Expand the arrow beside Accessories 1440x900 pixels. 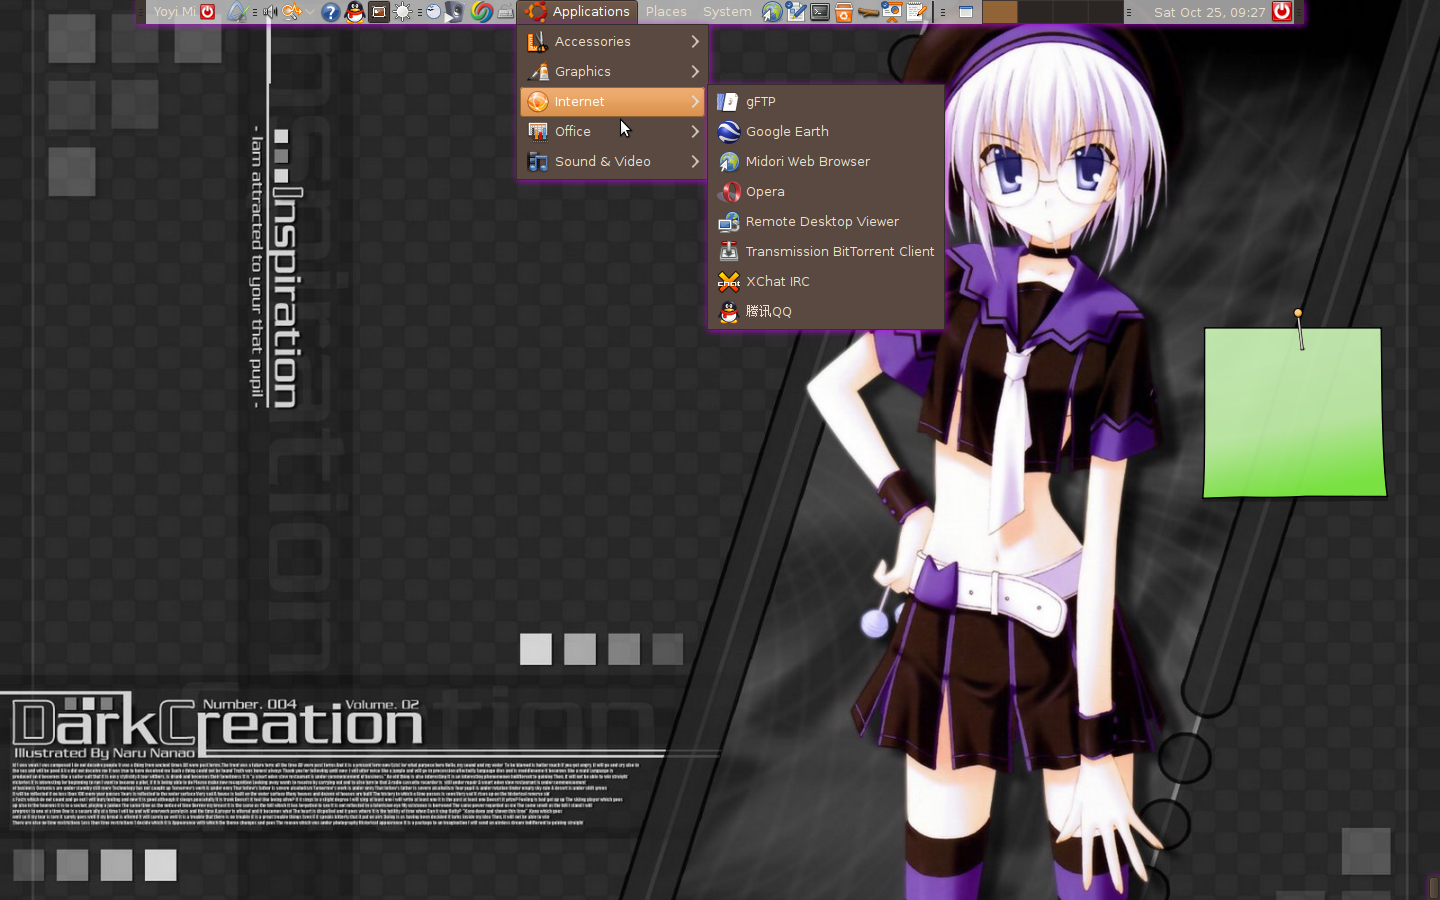[695, 41]
